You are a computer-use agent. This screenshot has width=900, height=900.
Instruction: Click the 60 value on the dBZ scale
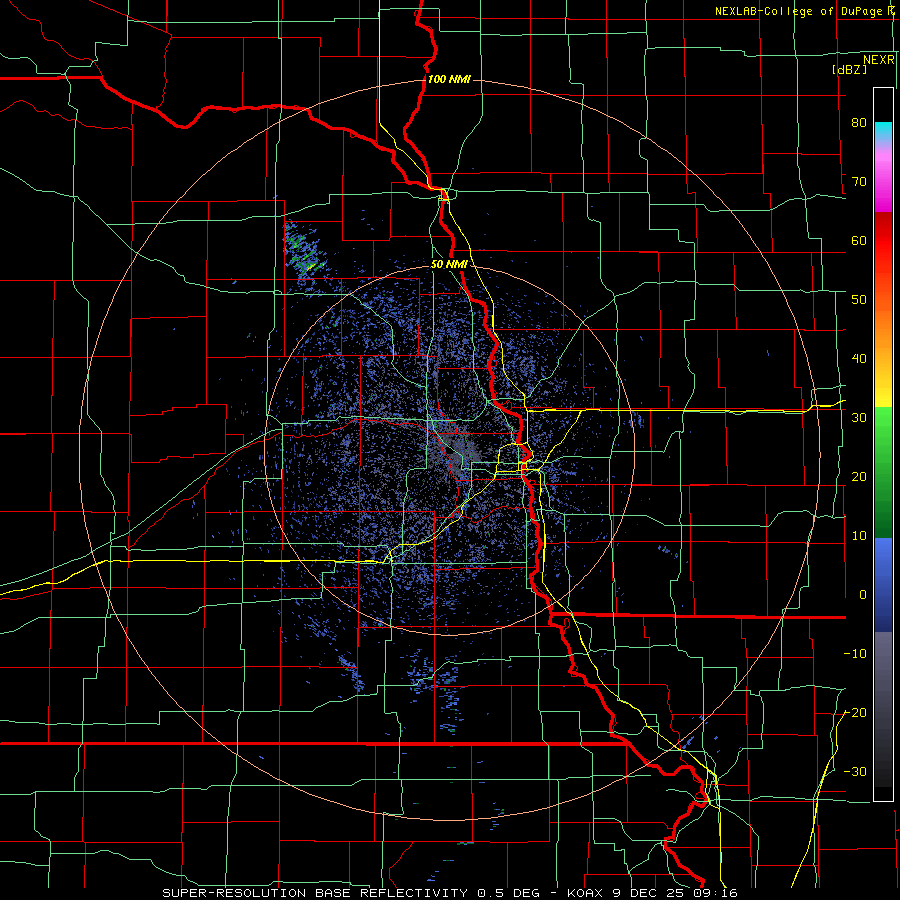[859, 240]
